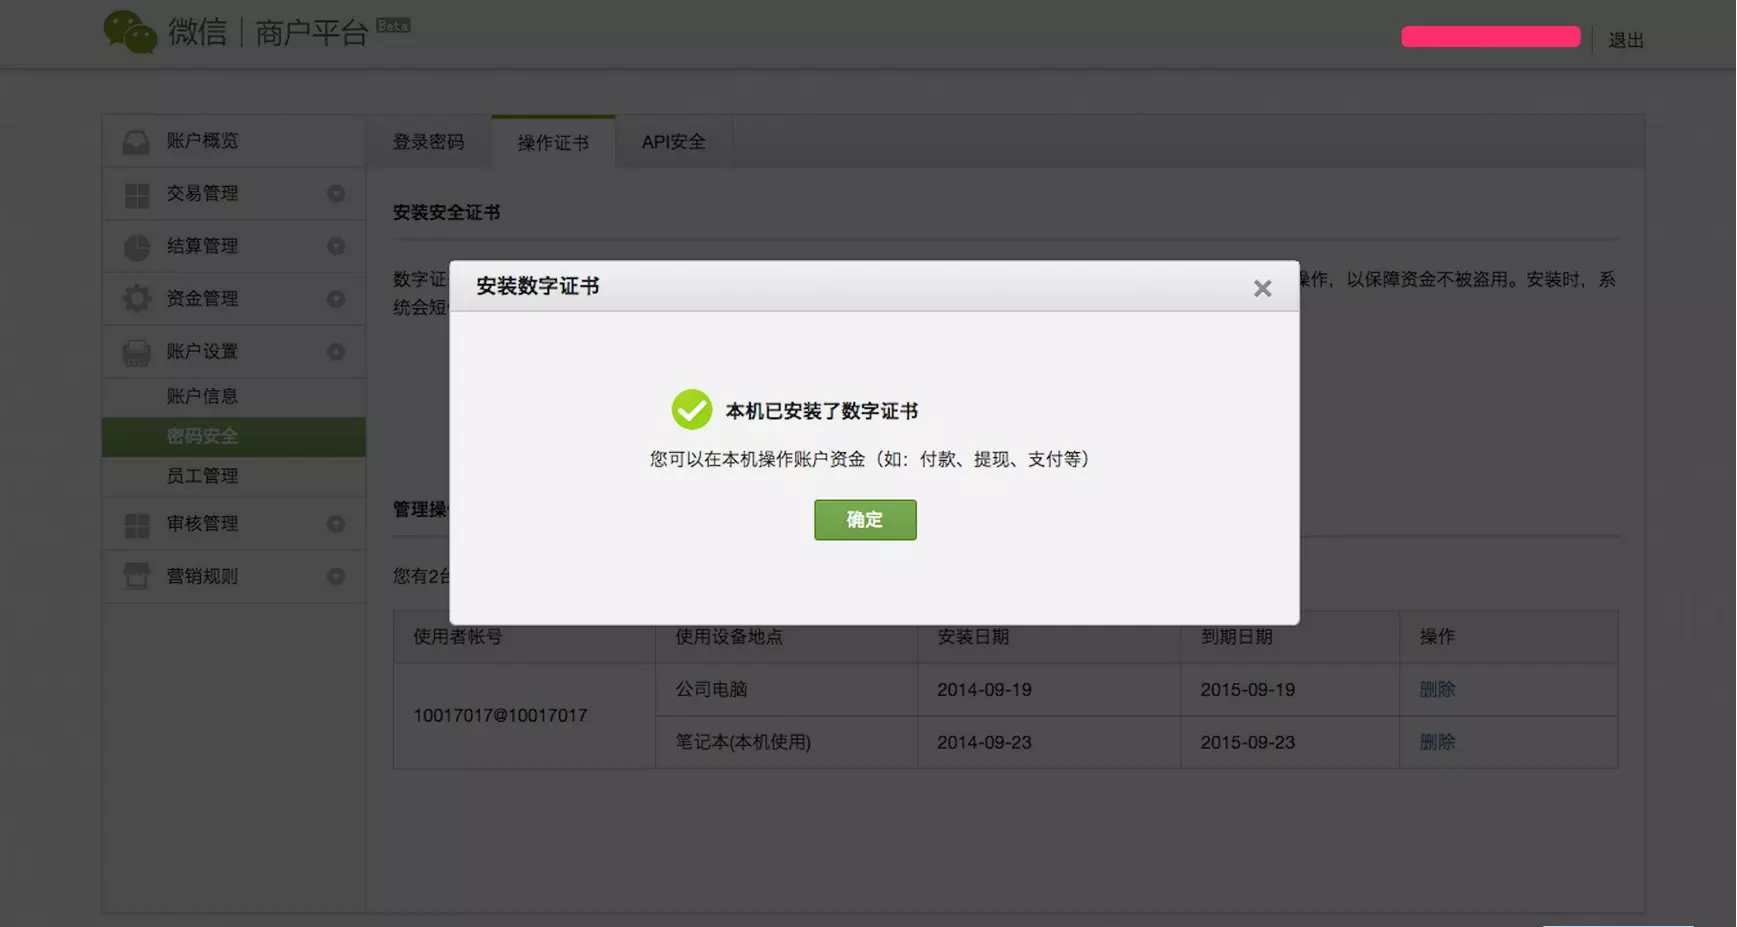Click the 安装数字证书 dialog title

tap(537, 287)
